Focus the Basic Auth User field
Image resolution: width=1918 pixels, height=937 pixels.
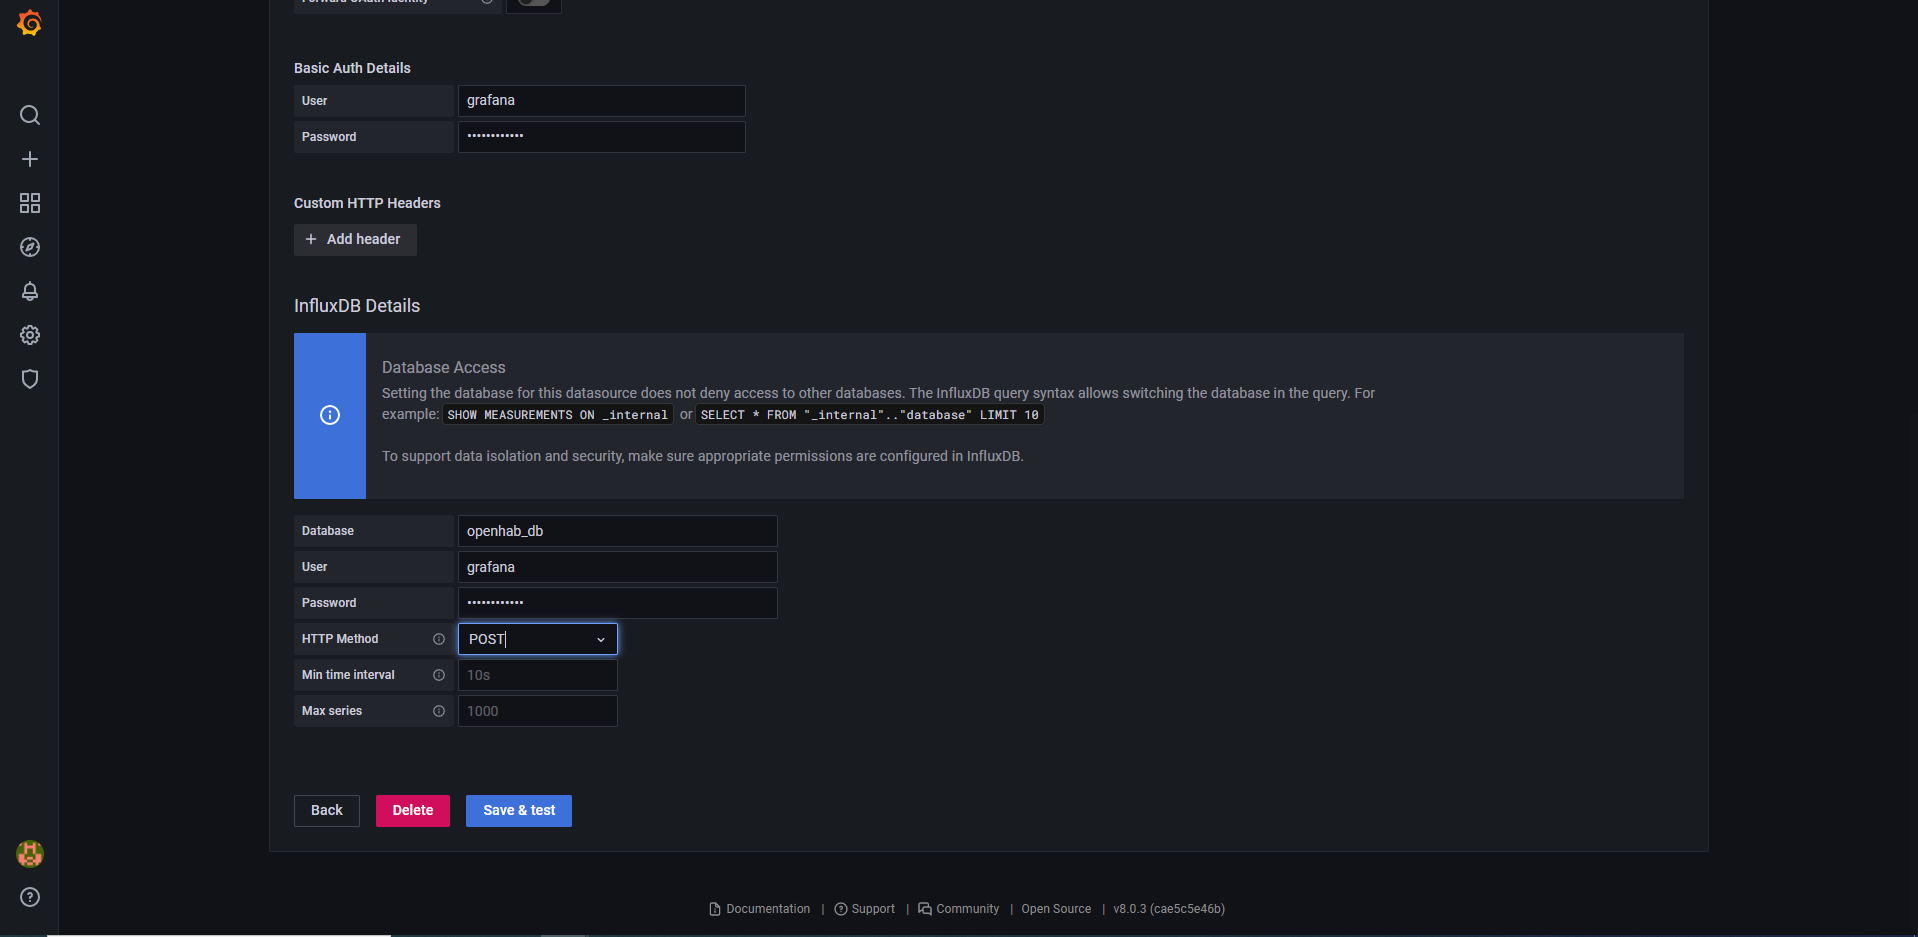tap(602, 101)
